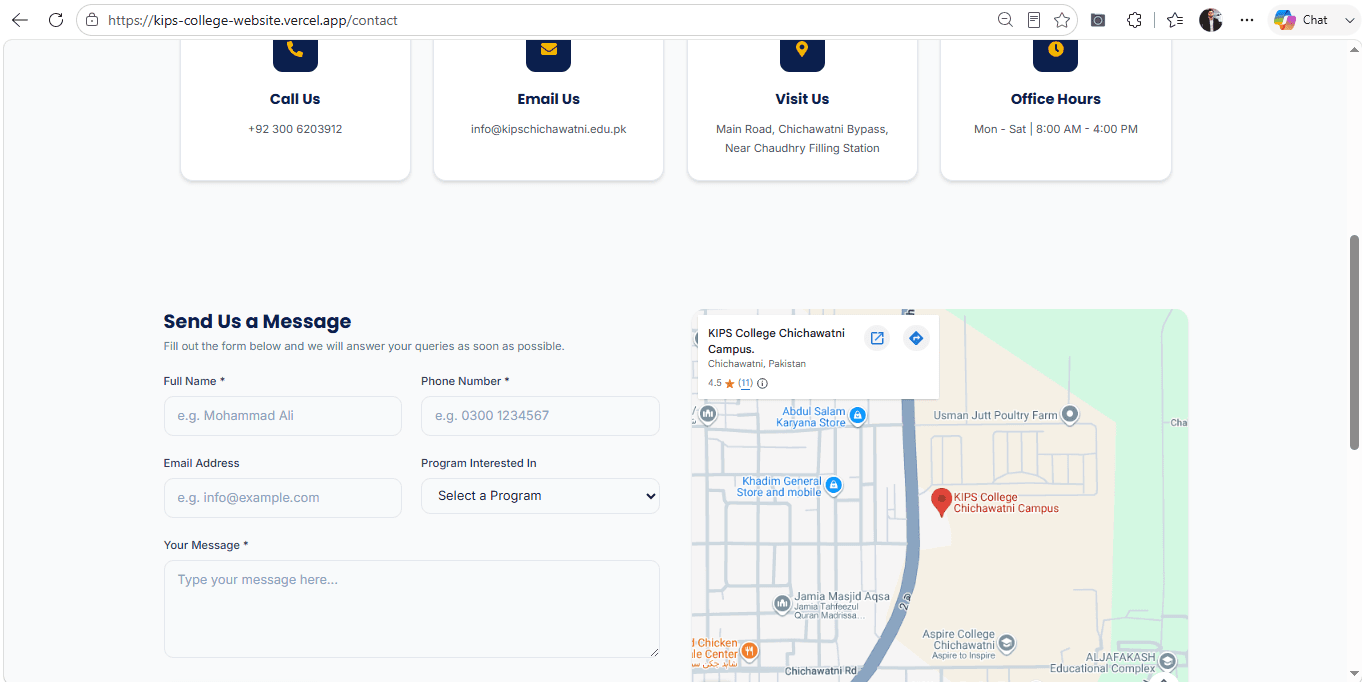Open the Copilot Chat button
1362x682 pixels.
tap(1301, 20)
